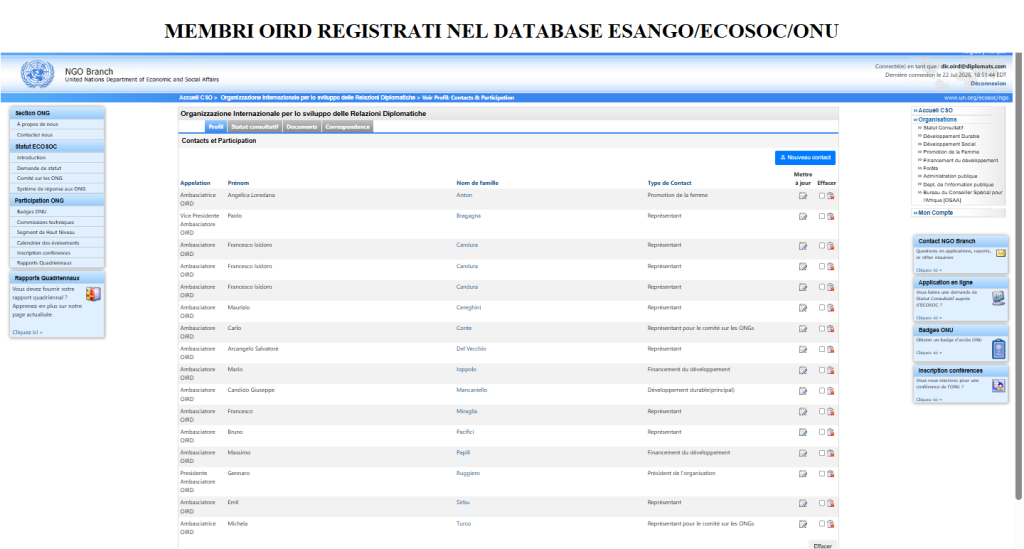Click update icon for Conte row

coord(803,329)
